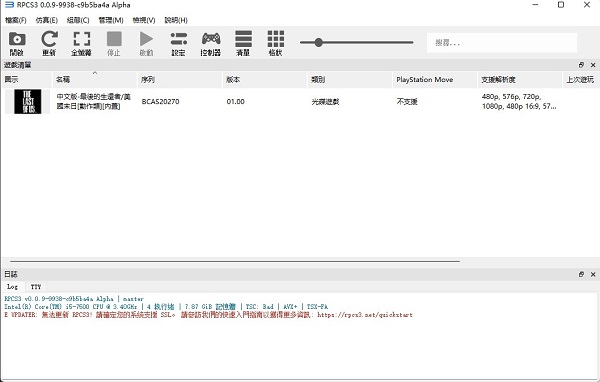Open the Manage (管理(M)) menu
The image size is (600, 382).
pyautogui.click(x=111, y=20)
